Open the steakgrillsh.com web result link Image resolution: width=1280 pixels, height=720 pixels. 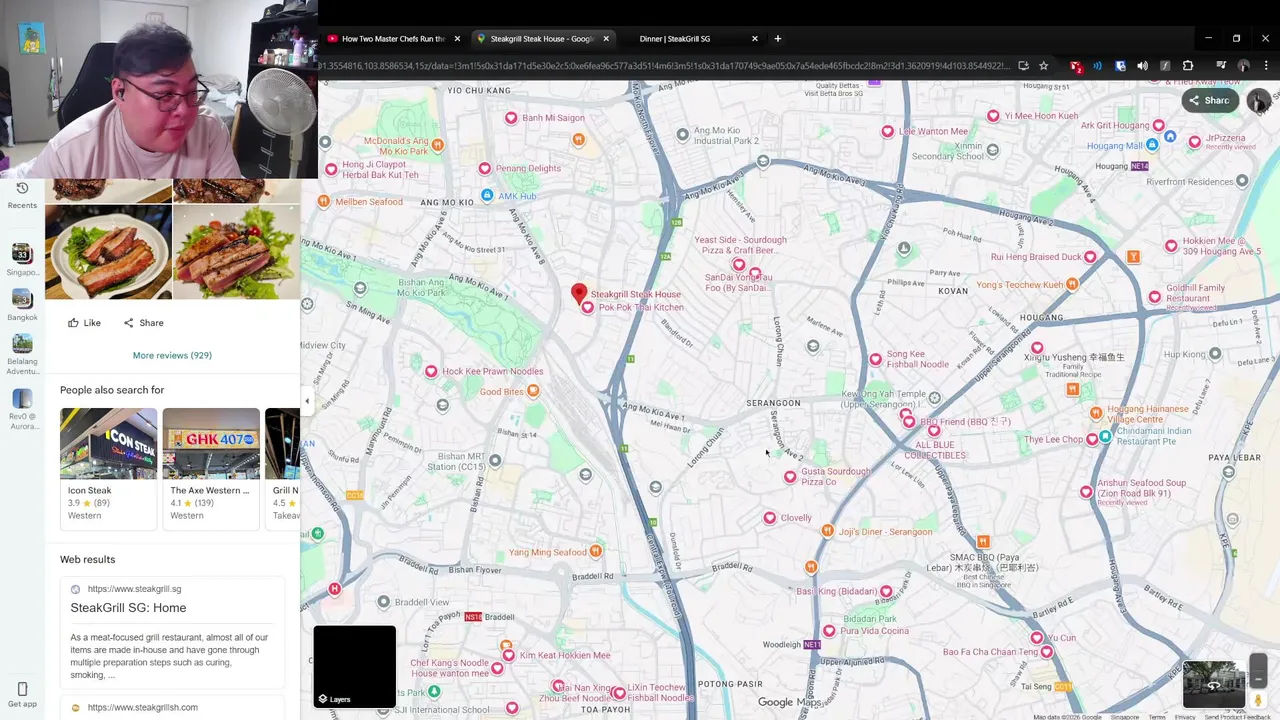(x=142, y=707)
